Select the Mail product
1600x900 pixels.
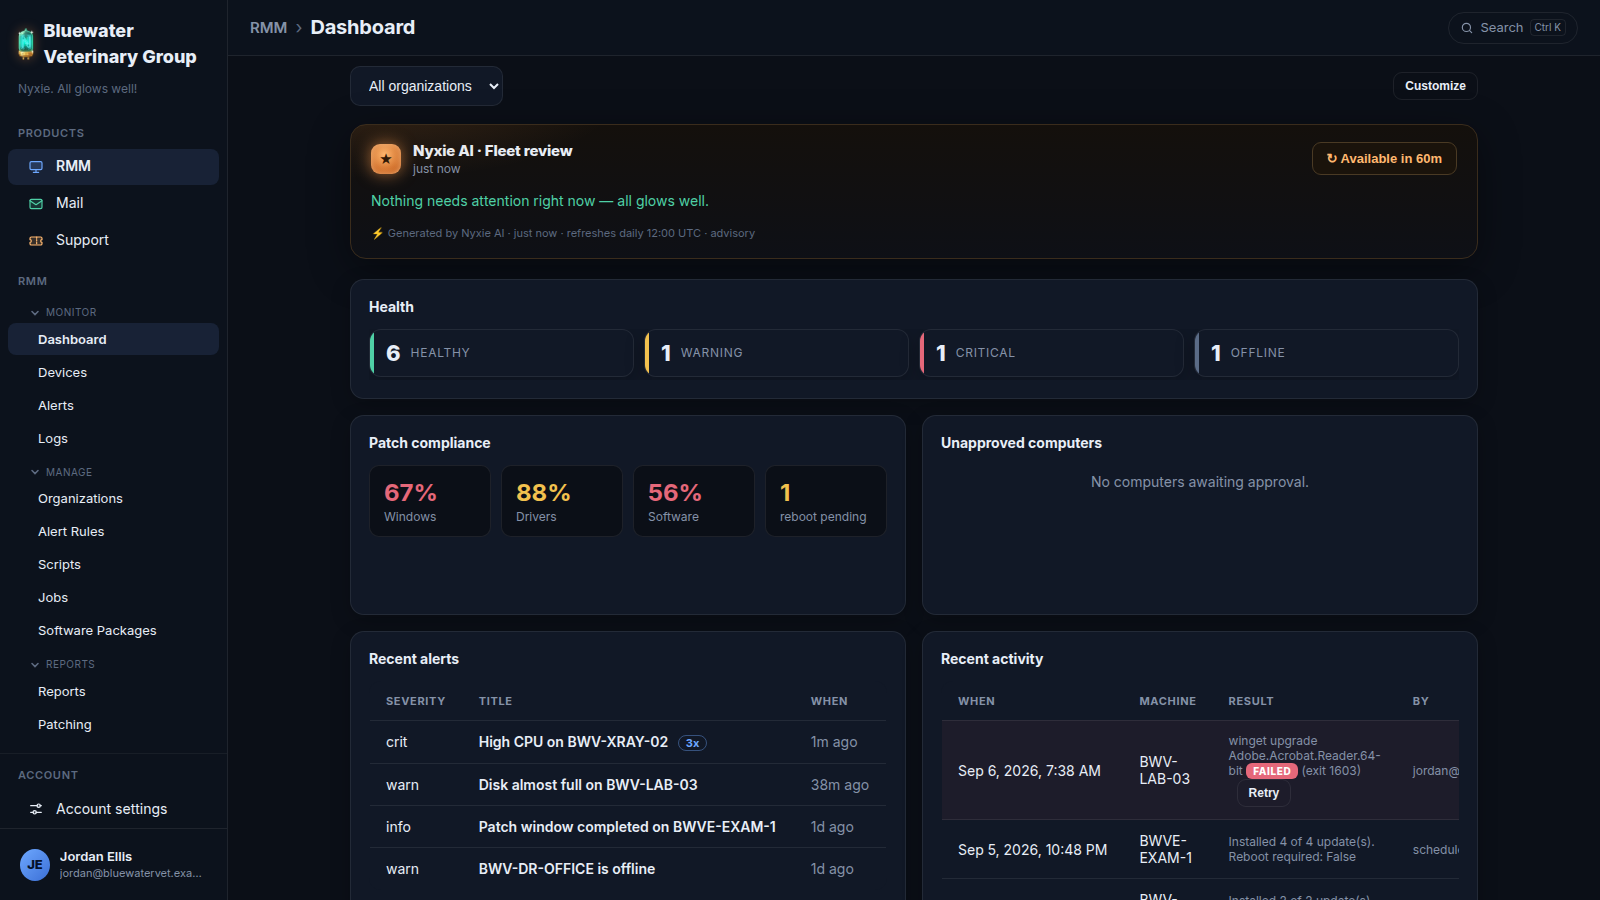[x=113, y=203]
